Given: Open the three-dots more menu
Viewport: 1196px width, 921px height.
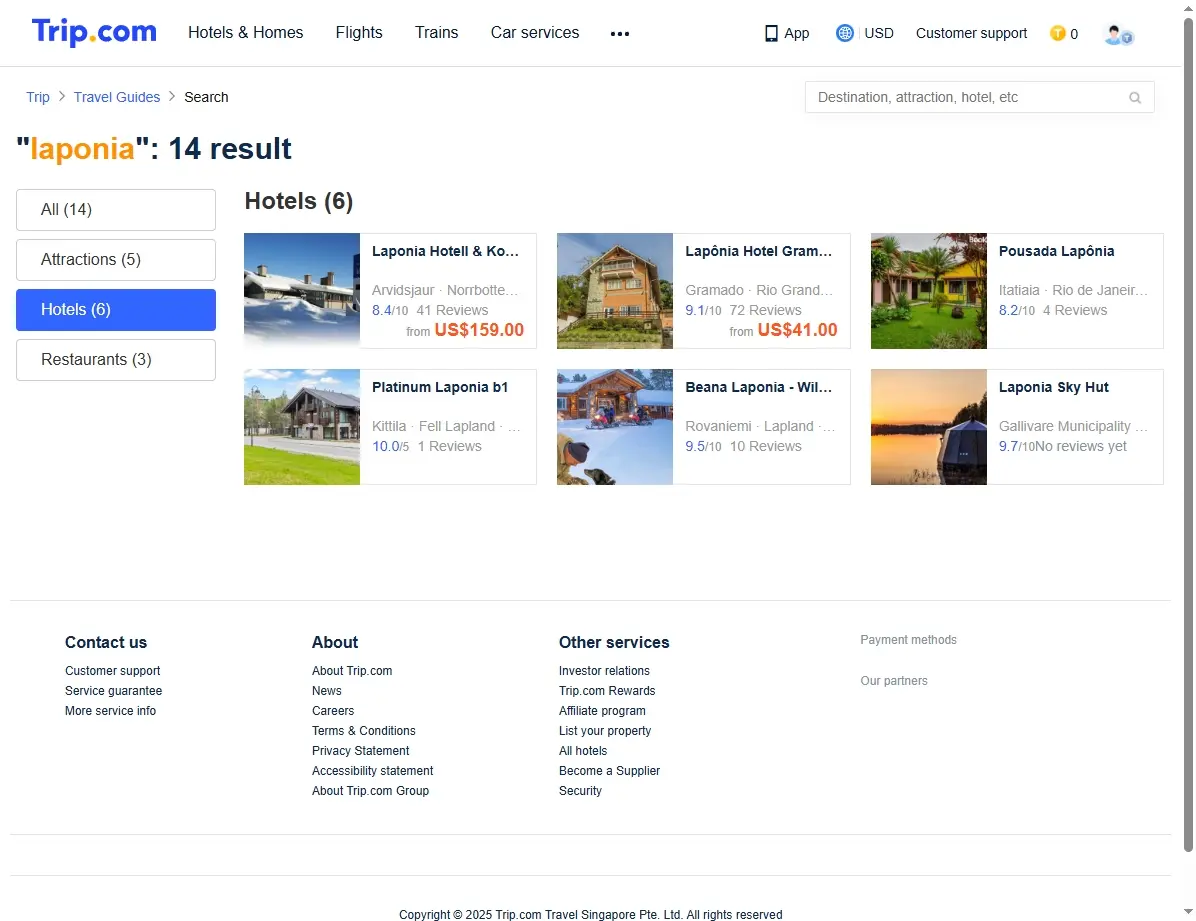Looking at the screenshot, I should (x=619, y=34).
